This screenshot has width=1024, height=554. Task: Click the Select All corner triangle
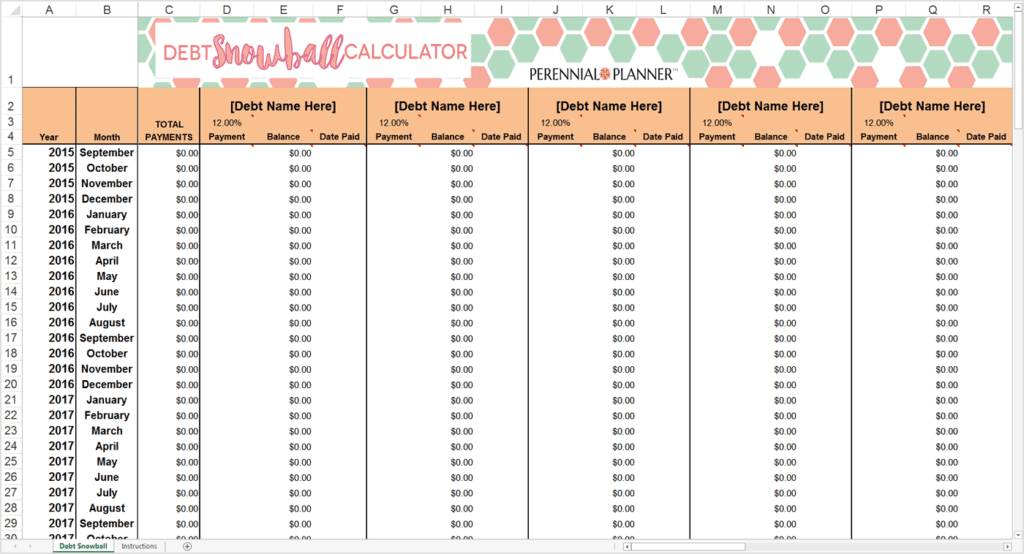pyautogui.click(x=12, y=10)
